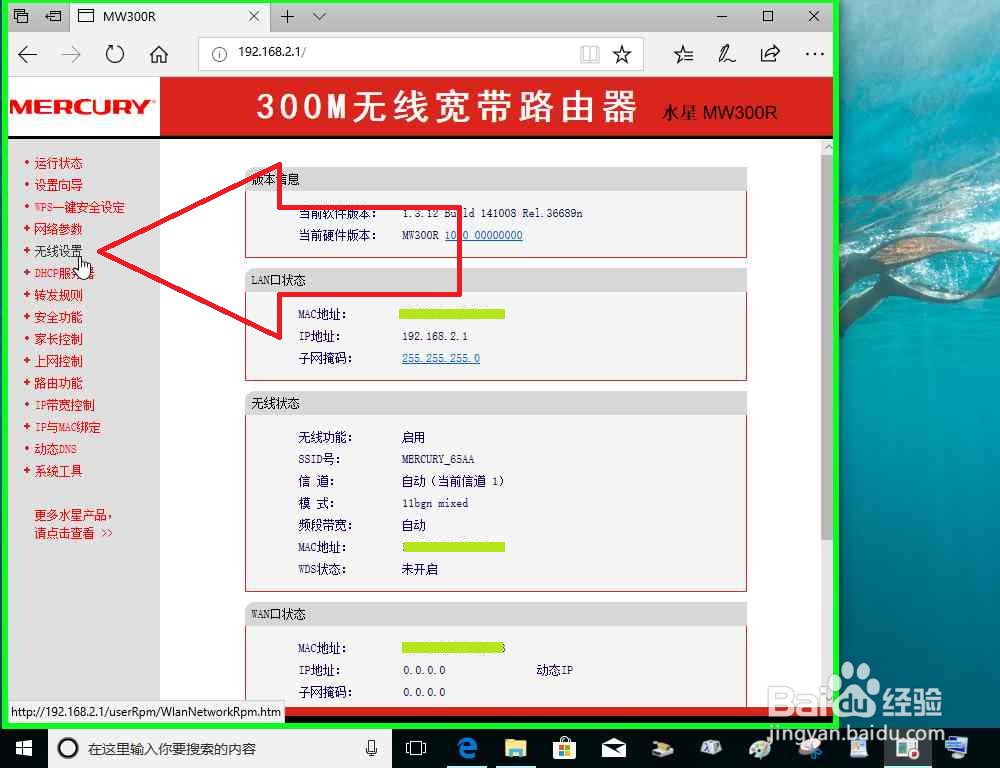The width and height of the screenshot is (1000, 768).
Task: Open the tab actions chevron dropdown
Action: tap(318, 17)
